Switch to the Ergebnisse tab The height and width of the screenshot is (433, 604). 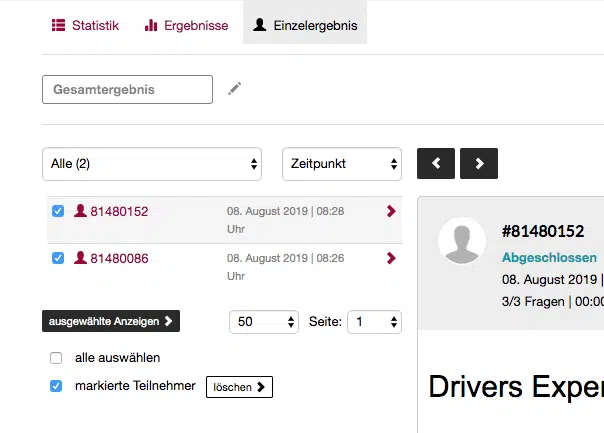click(186, 25)
